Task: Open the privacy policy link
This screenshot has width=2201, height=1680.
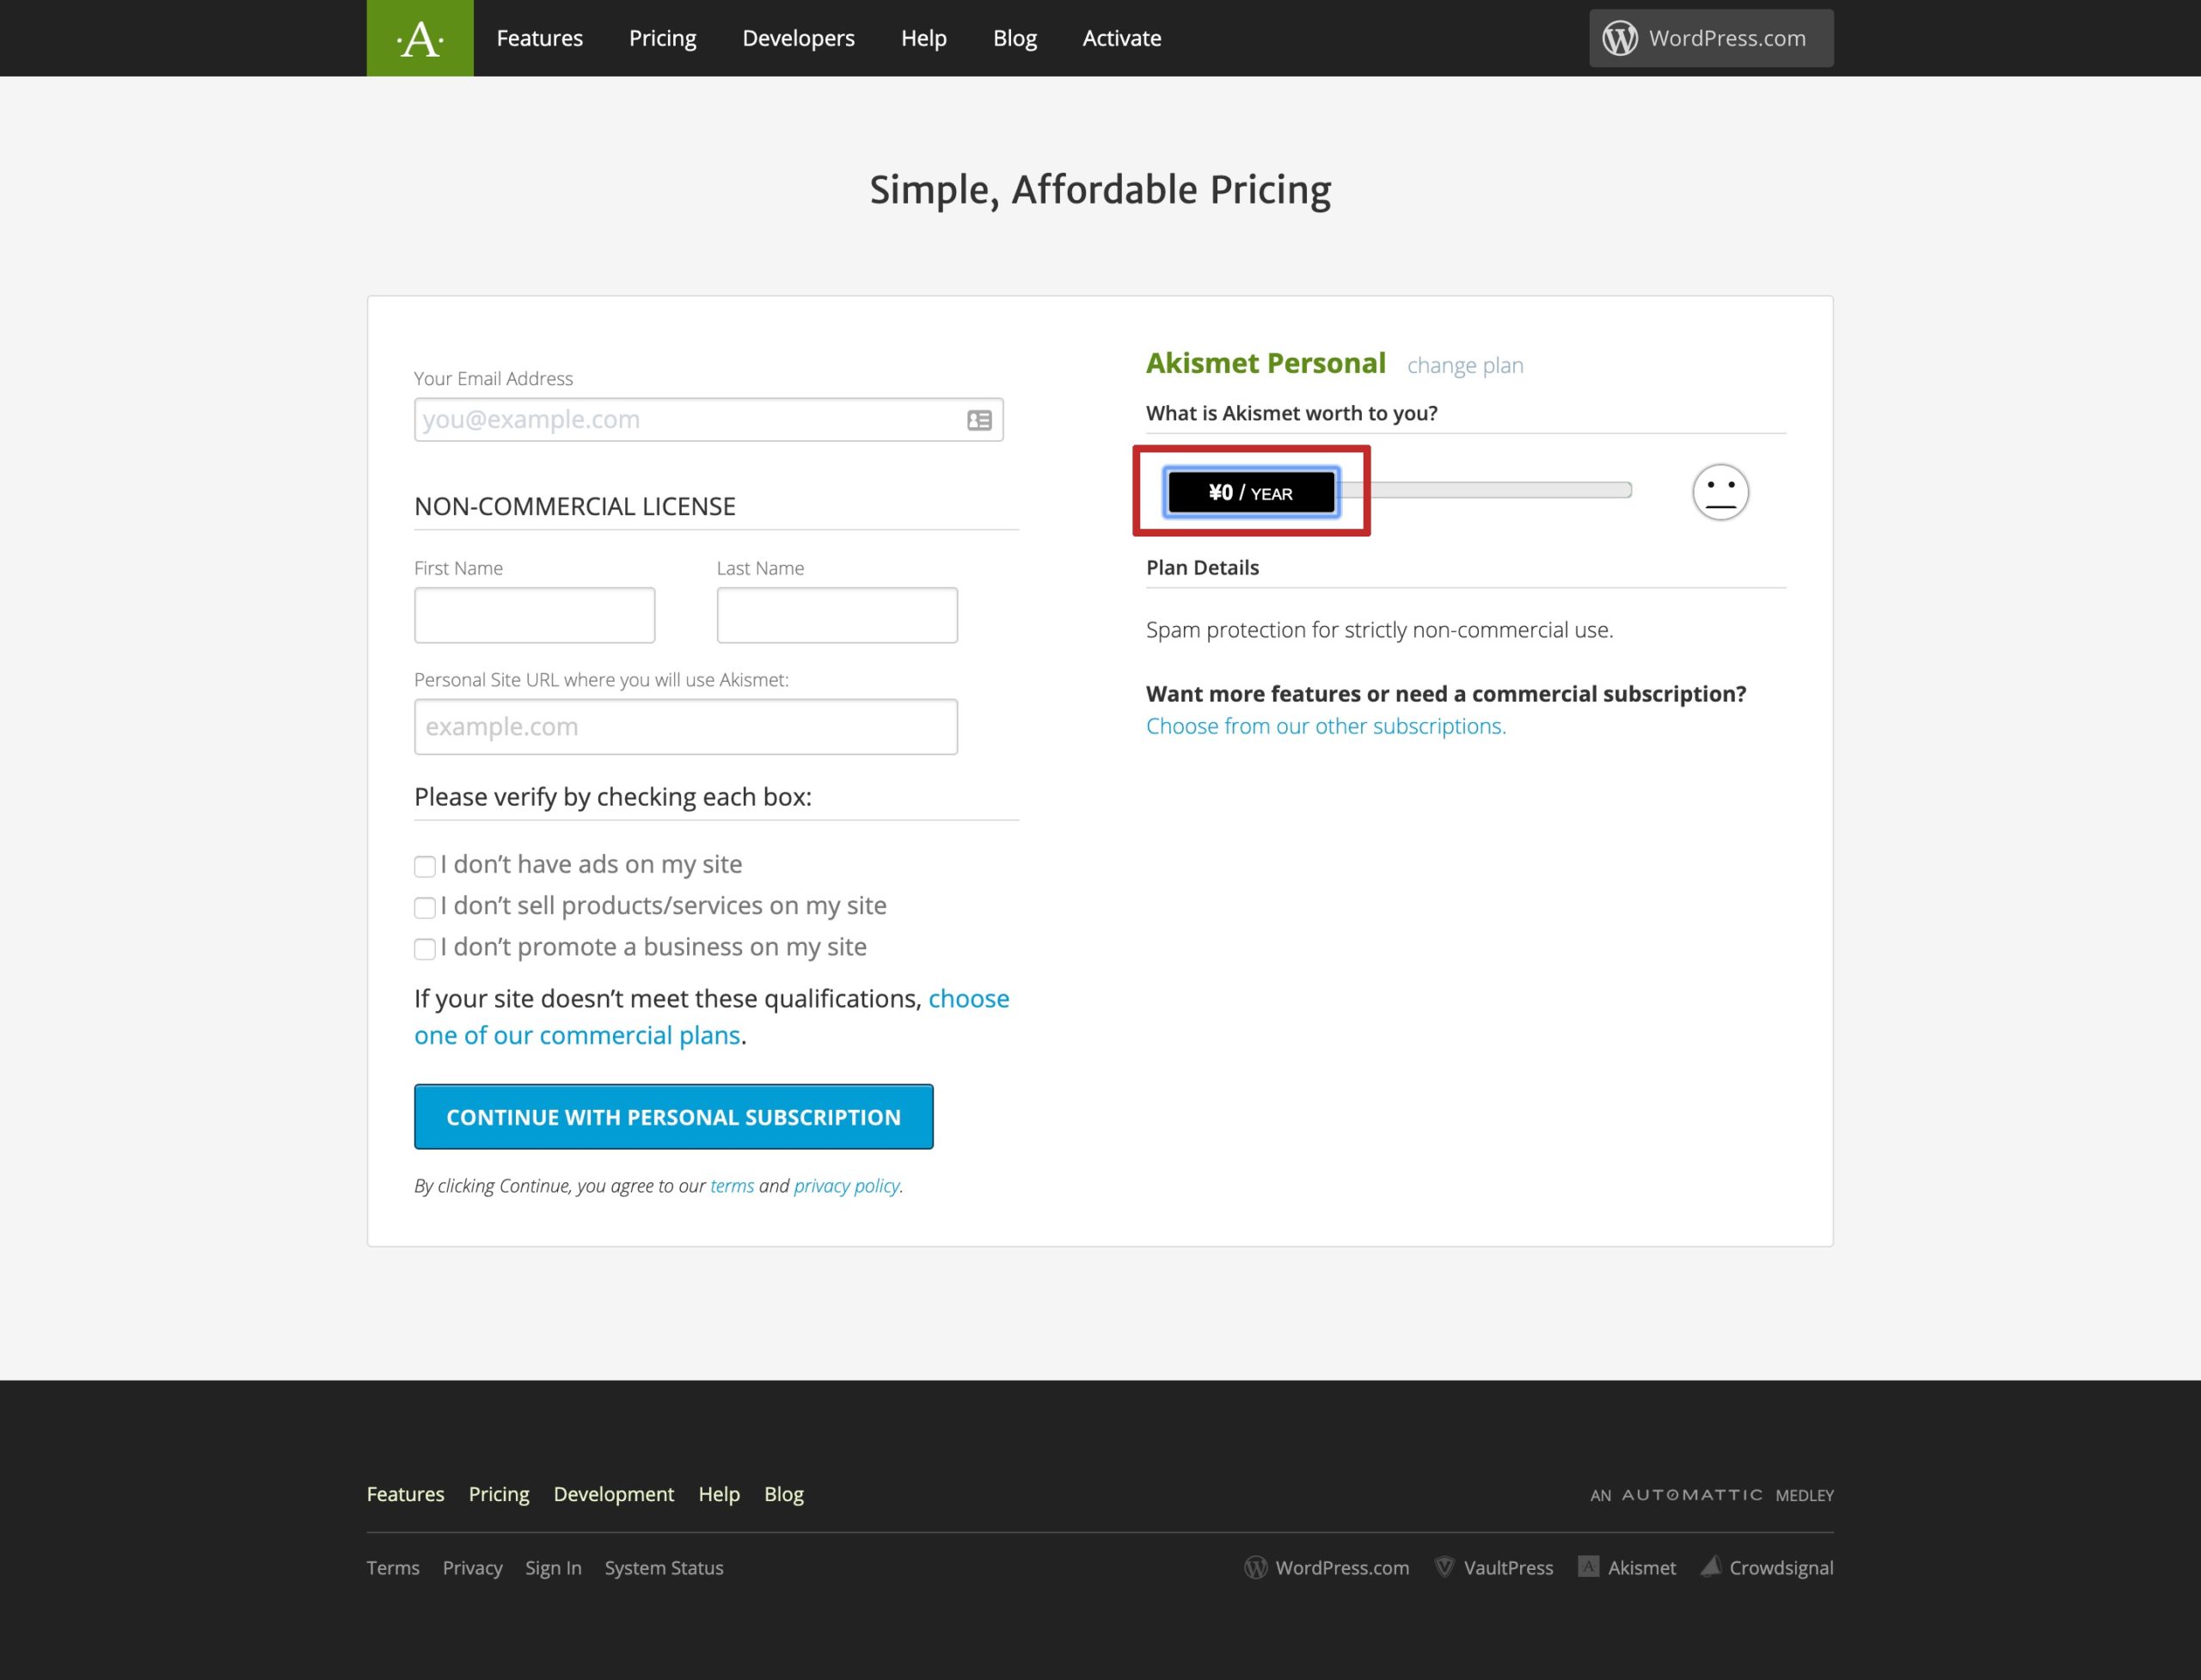Action: tap(846, 1185)
